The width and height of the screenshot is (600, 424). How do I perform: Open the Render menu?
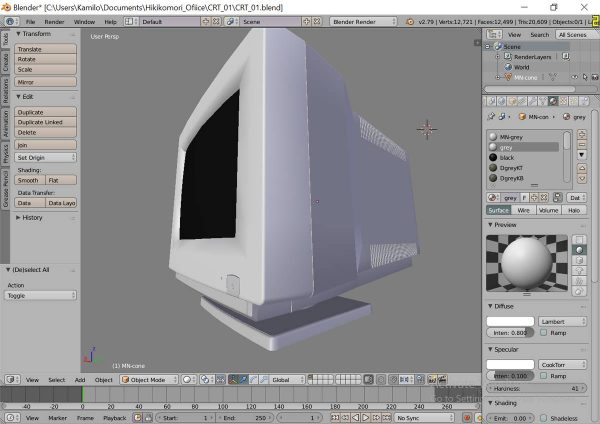click(x=54, y=20)
